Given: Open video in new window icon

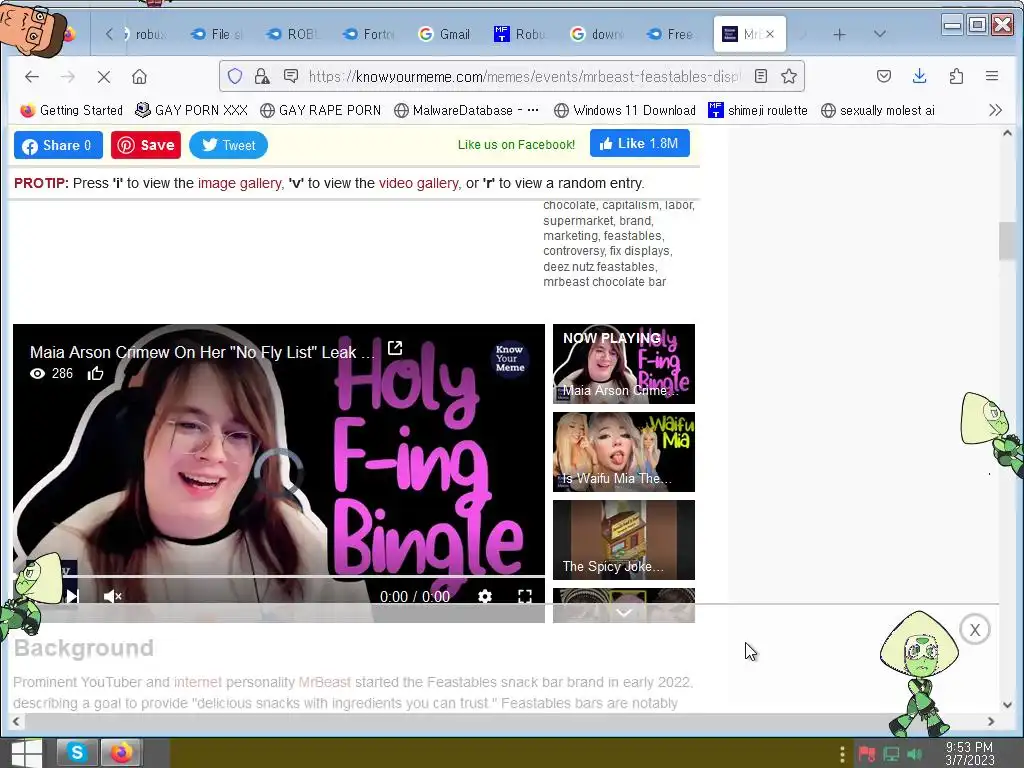Looking at the screenshot, I should [395, 348].
